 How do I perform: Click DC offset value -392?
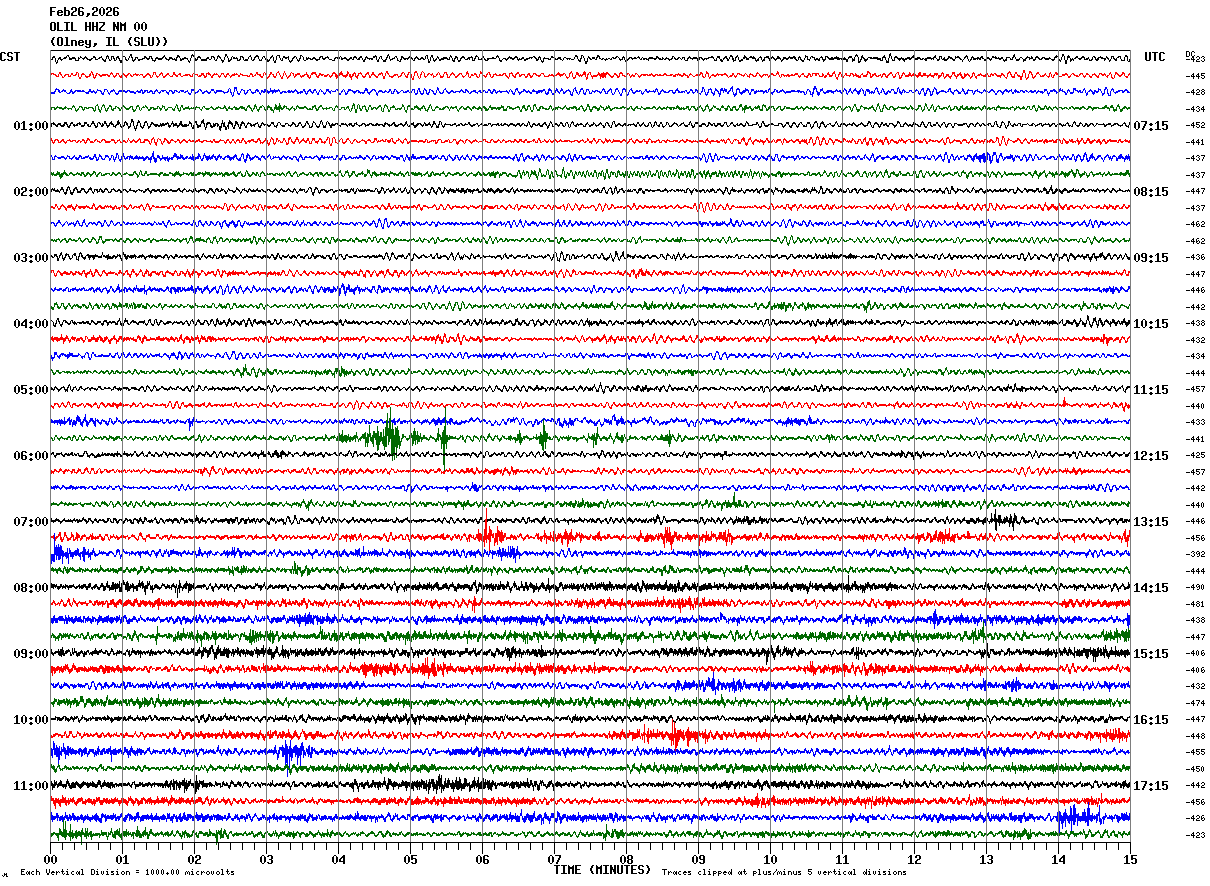pos(1195,554)
